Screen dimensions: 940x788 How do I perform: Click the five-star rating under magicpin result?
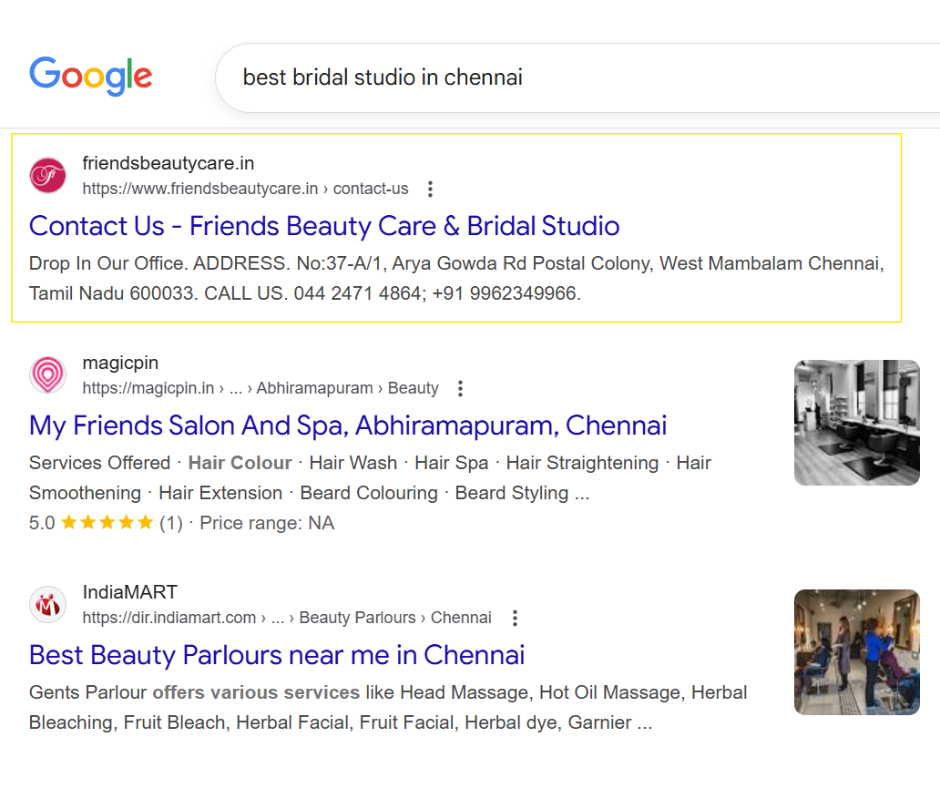(107, 523)
